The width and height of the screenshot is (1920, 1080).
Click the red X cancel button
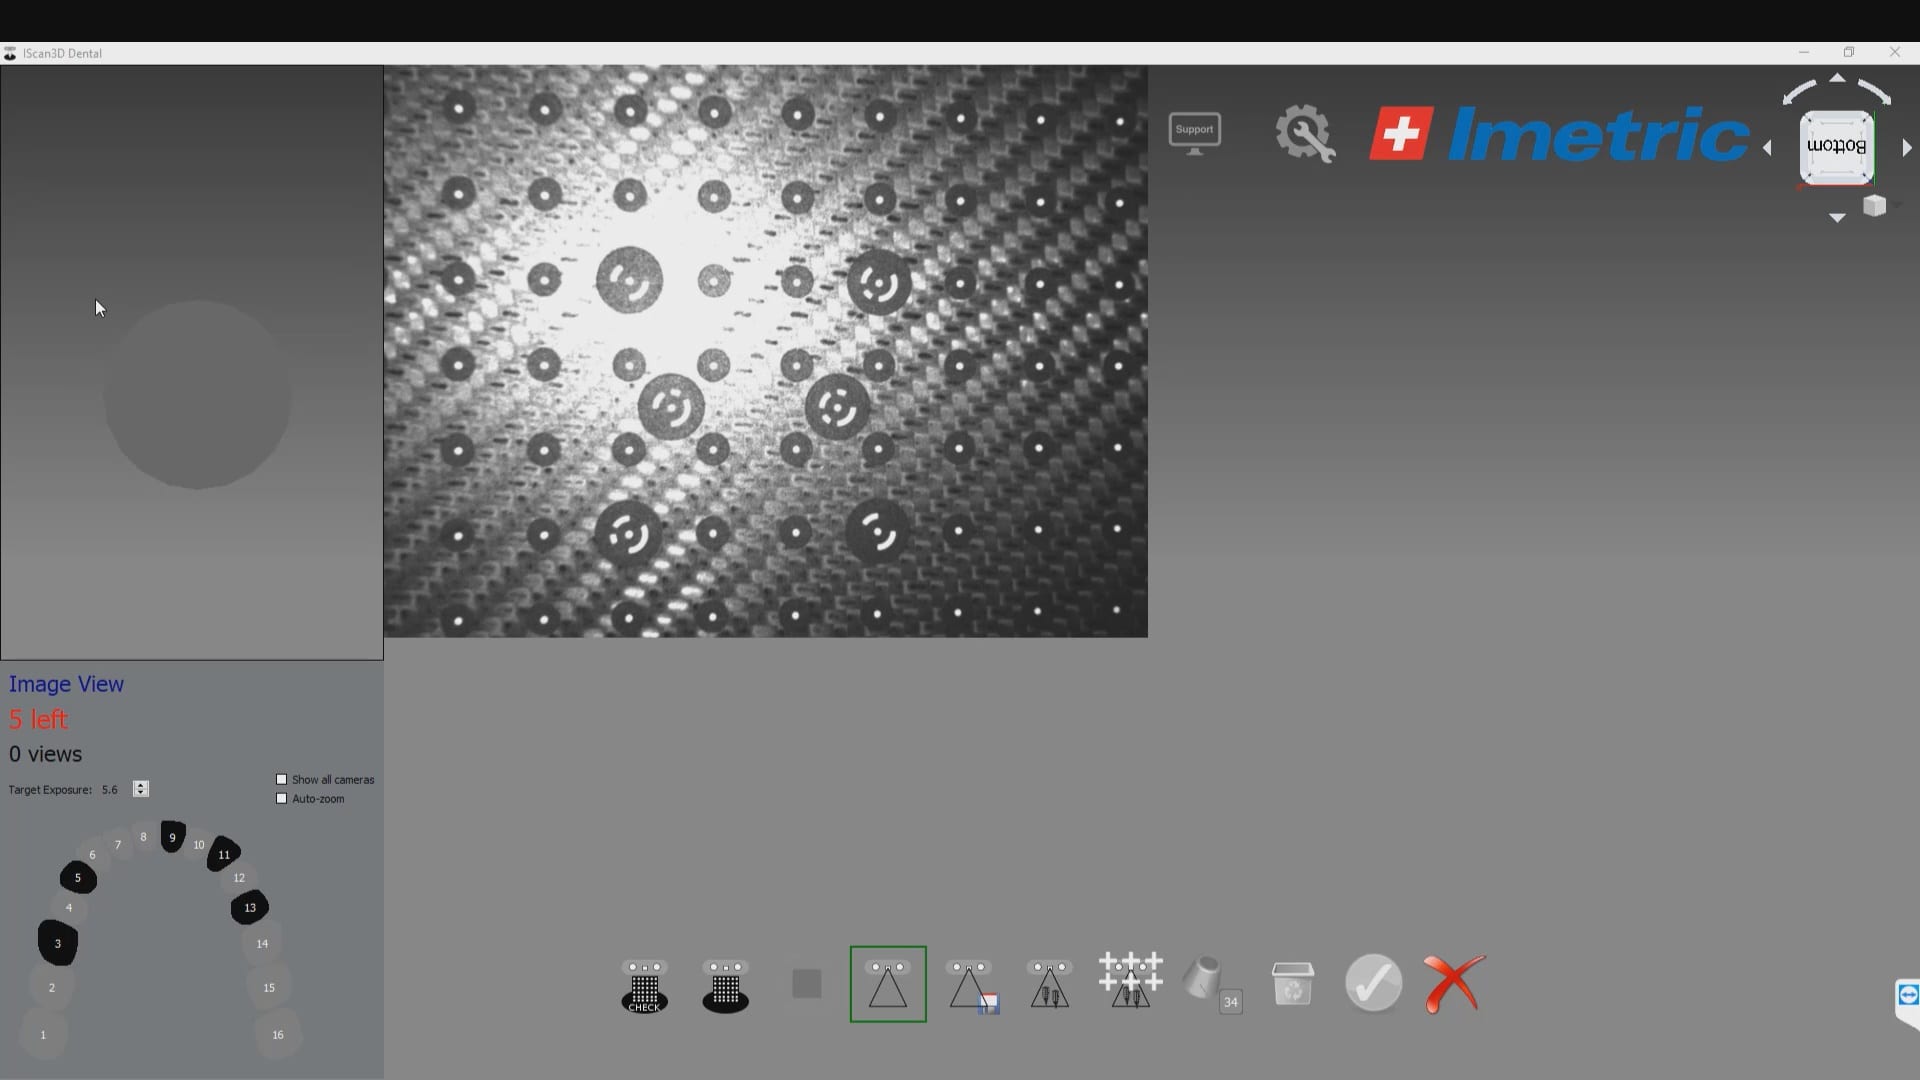pyautogui.click(x=1454, y=984)
